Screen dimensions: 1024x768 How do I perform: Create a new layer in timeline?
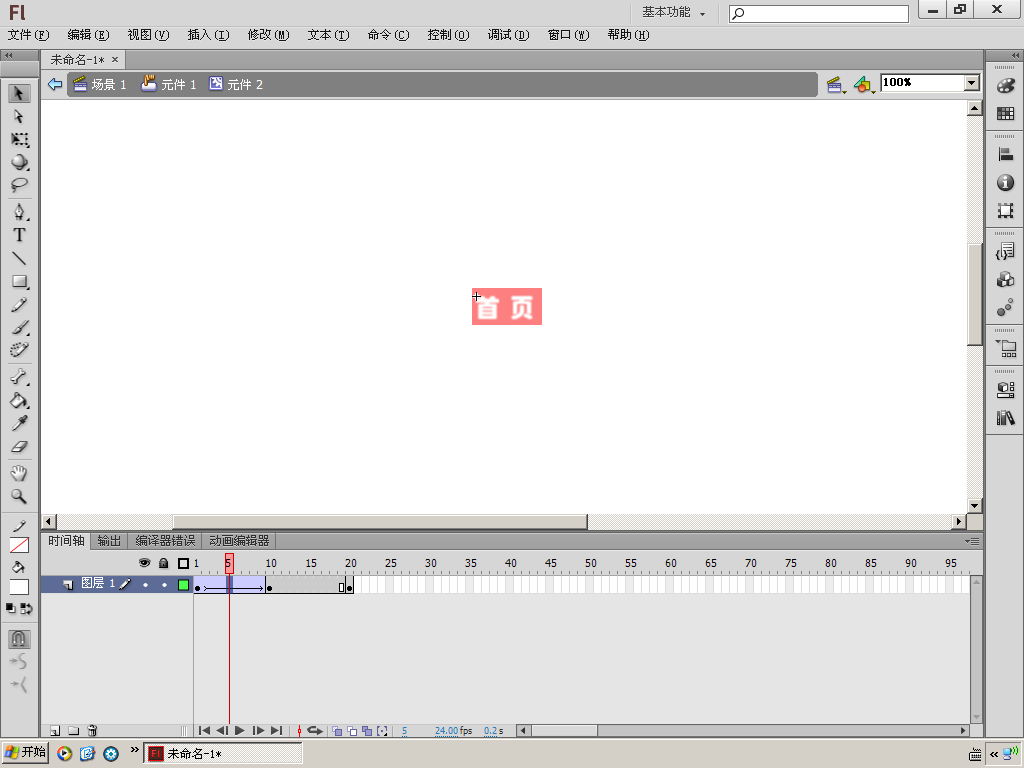(56, 731)
